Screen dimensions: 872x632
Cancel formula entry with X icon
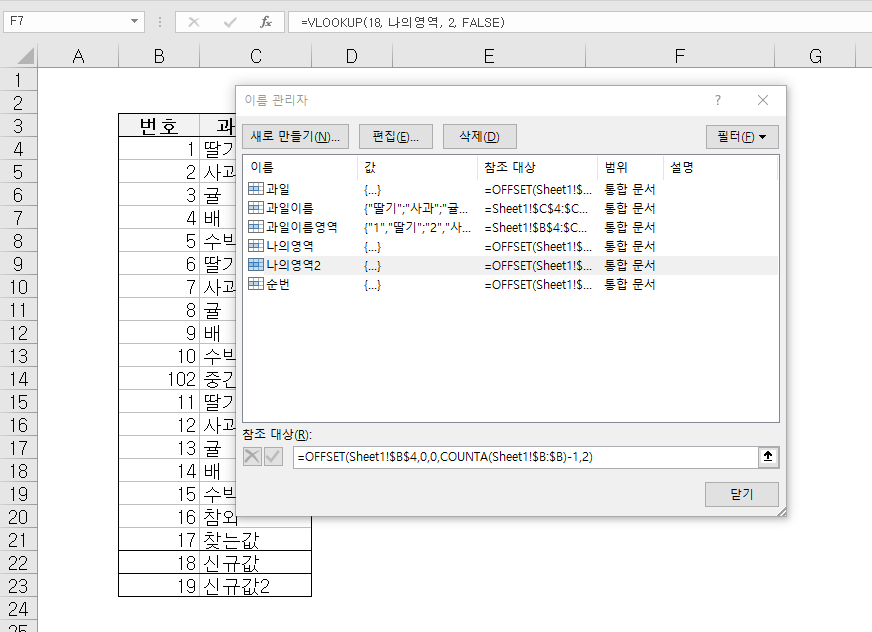pyautogui.click(x=194, y=22)
